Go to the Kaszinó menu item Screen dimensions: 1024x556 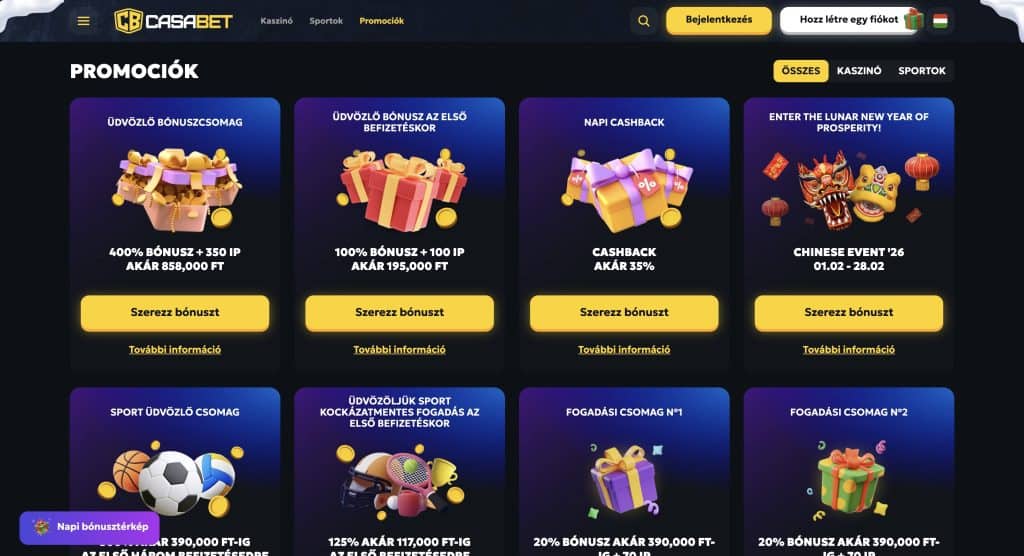(276, 21)
